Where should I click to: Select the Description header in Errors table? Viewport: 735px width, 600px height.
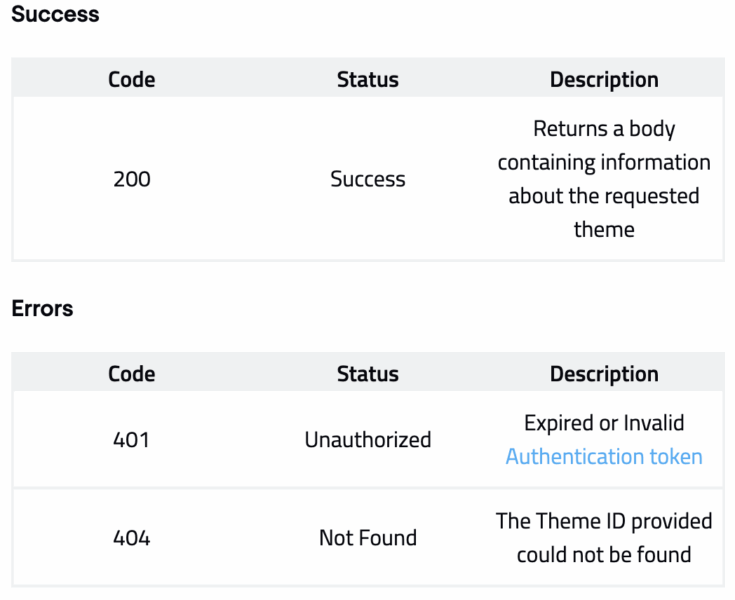tap(604, 374)
